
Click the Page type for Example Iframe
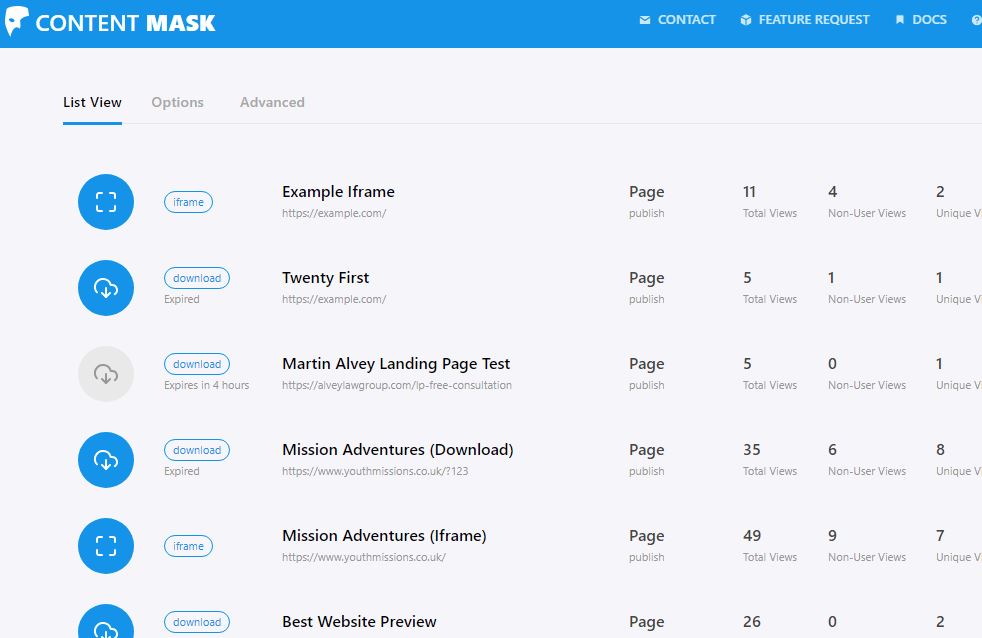click(646, 192)
